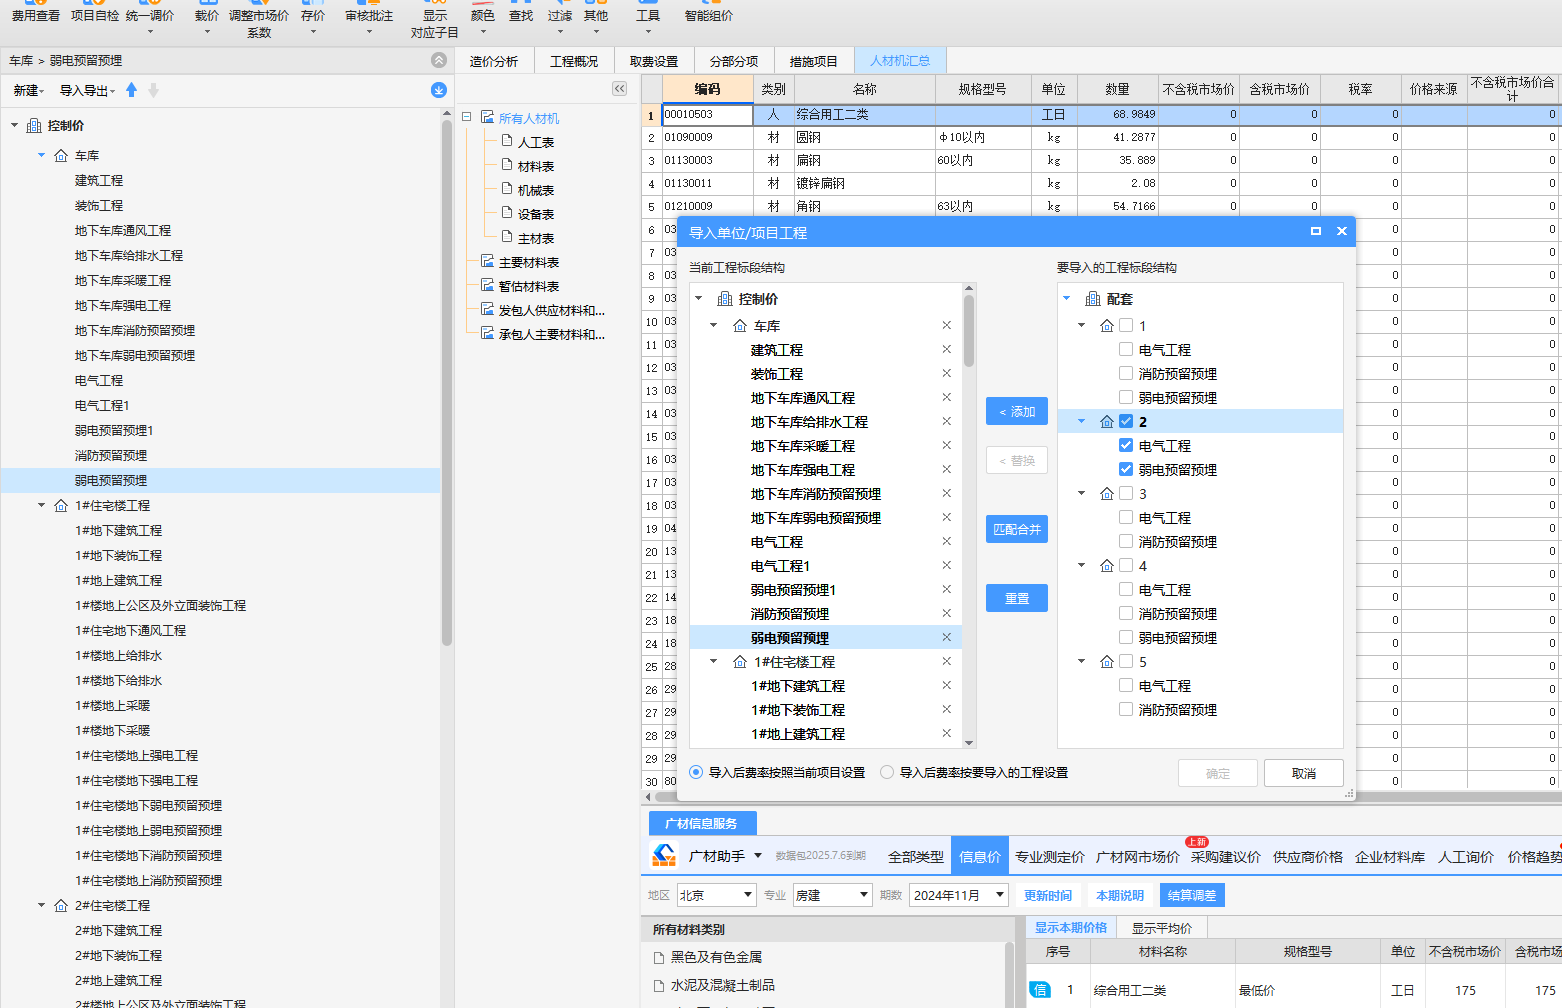Remove 地下车库通风工程 with its X icon

coord(946,397)
